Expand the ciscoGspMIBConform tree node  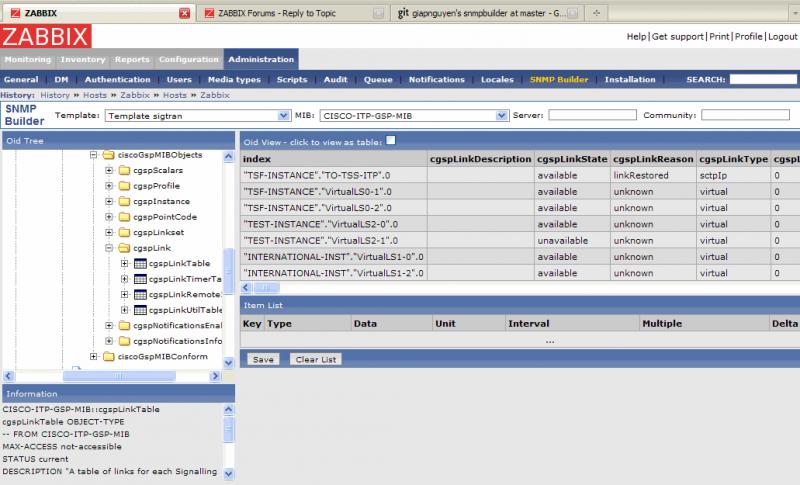(93, 356)
